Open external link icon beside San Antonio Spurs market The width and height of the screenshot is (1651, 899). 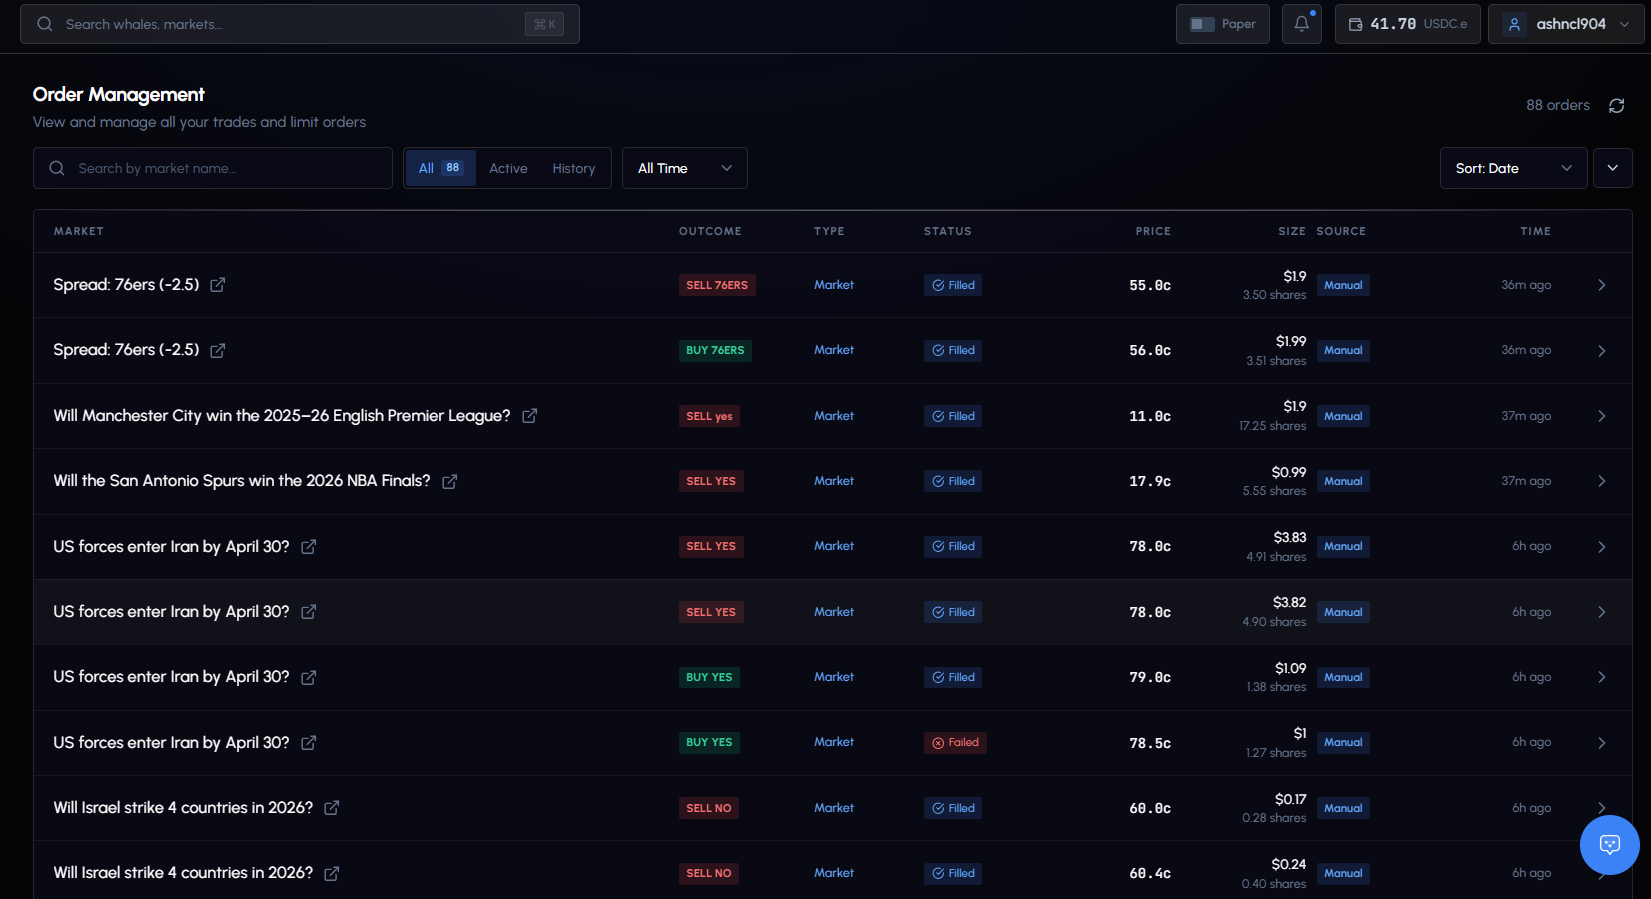tap(450, 481)
